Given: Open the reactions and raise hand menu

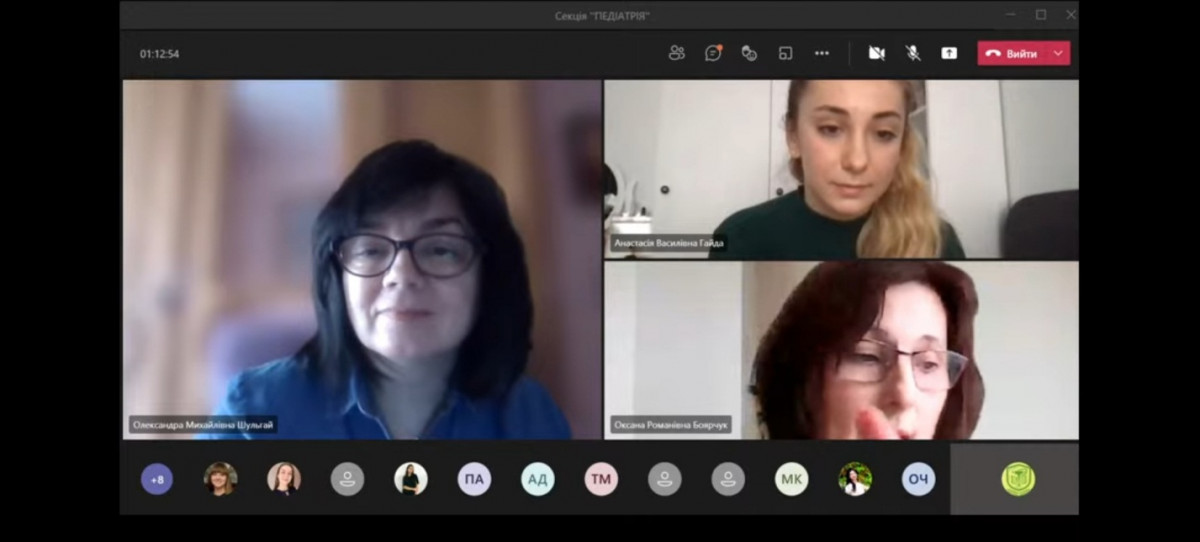Looking at the screenshot, I should (749, 53).
